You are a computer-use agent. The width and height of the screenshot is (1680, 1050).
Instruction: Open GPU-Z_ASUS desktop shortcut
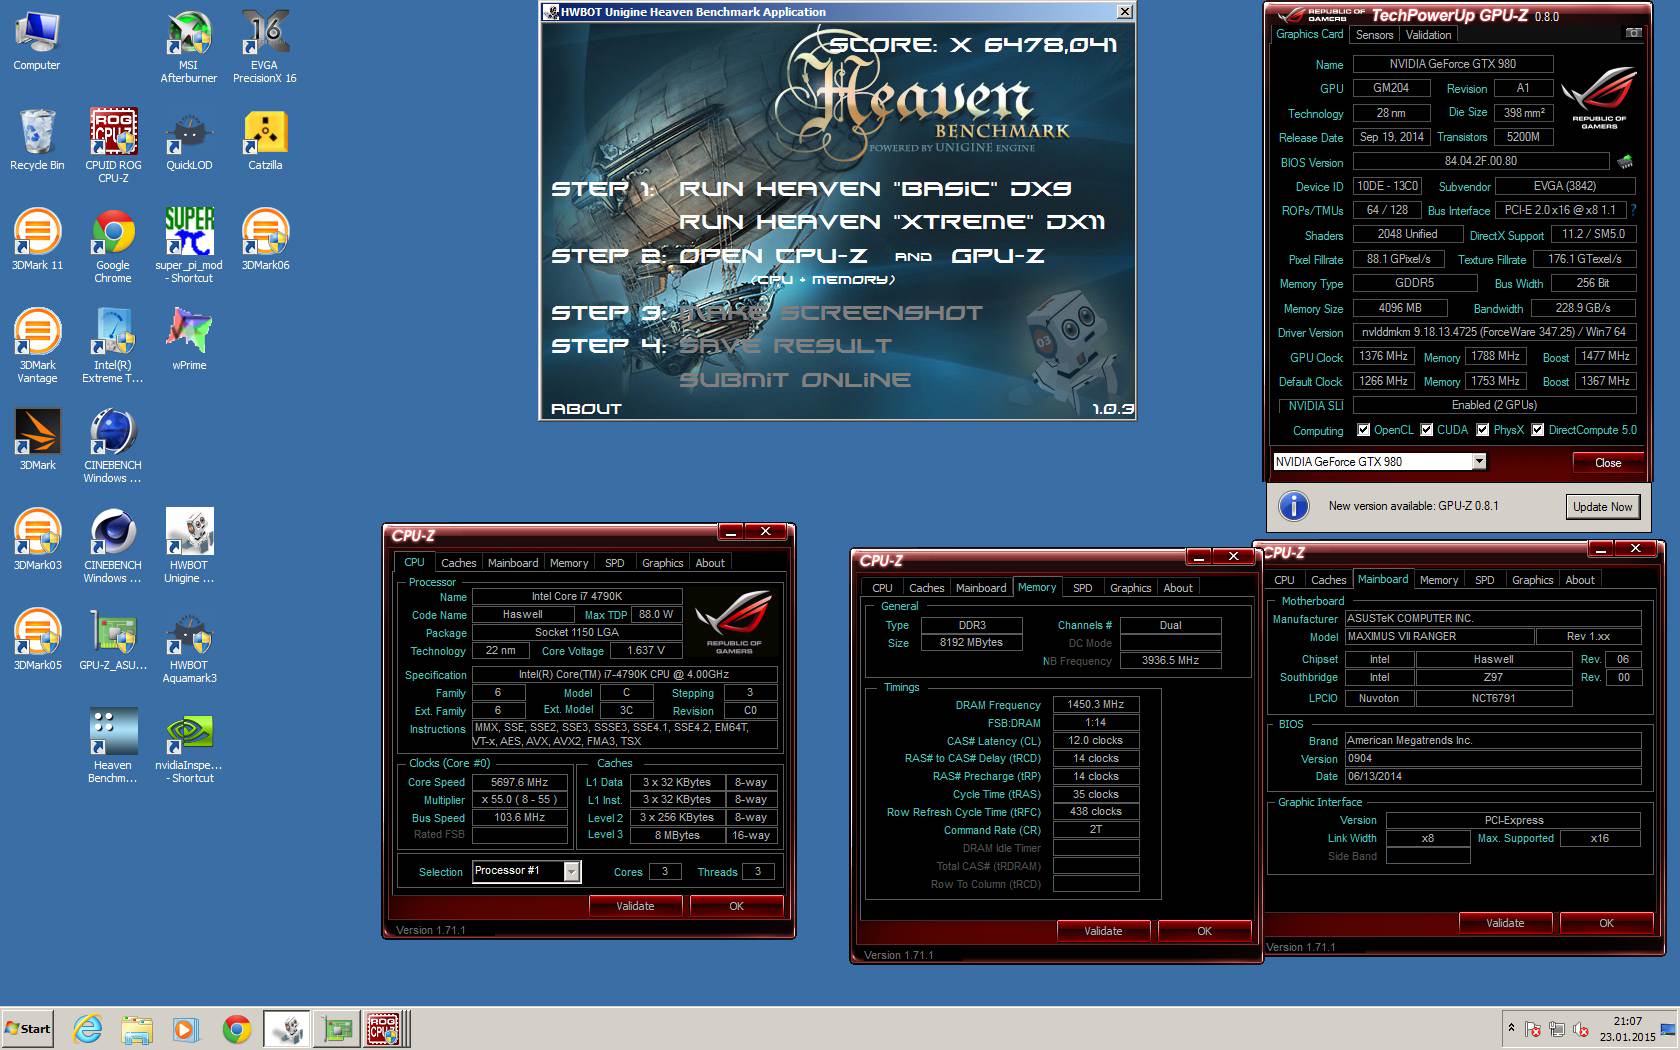(113, 640)
